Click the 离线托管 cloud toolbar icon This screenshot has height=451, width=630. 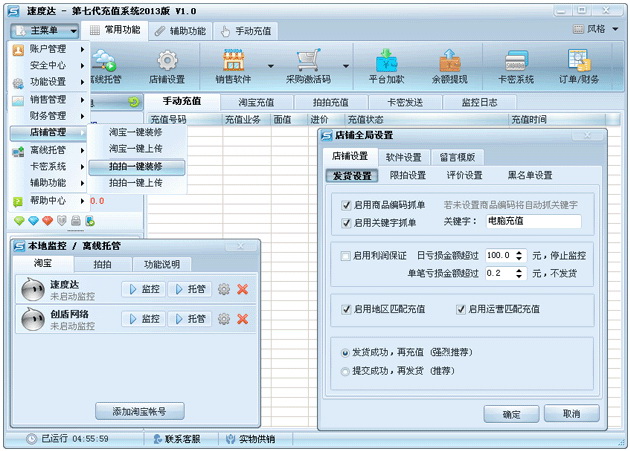point(104,60)
